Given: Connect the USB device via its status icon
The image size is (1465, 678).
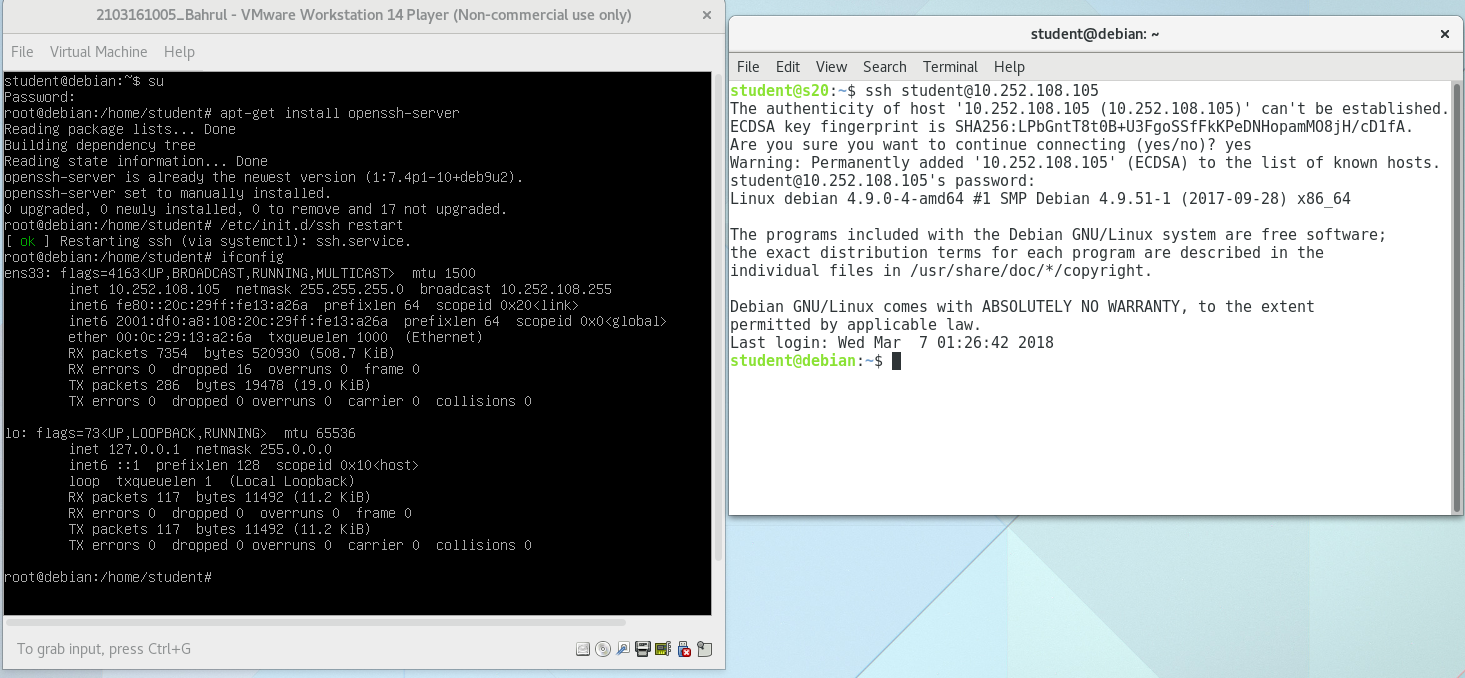Looking at the screenshot, I should [684, 648].
